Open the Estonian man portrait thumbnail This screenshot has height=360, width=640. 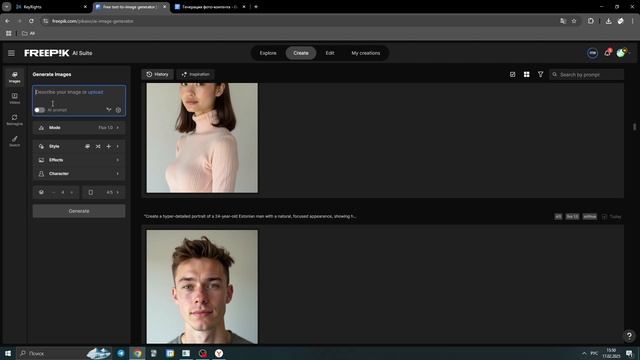coord(202,287)
